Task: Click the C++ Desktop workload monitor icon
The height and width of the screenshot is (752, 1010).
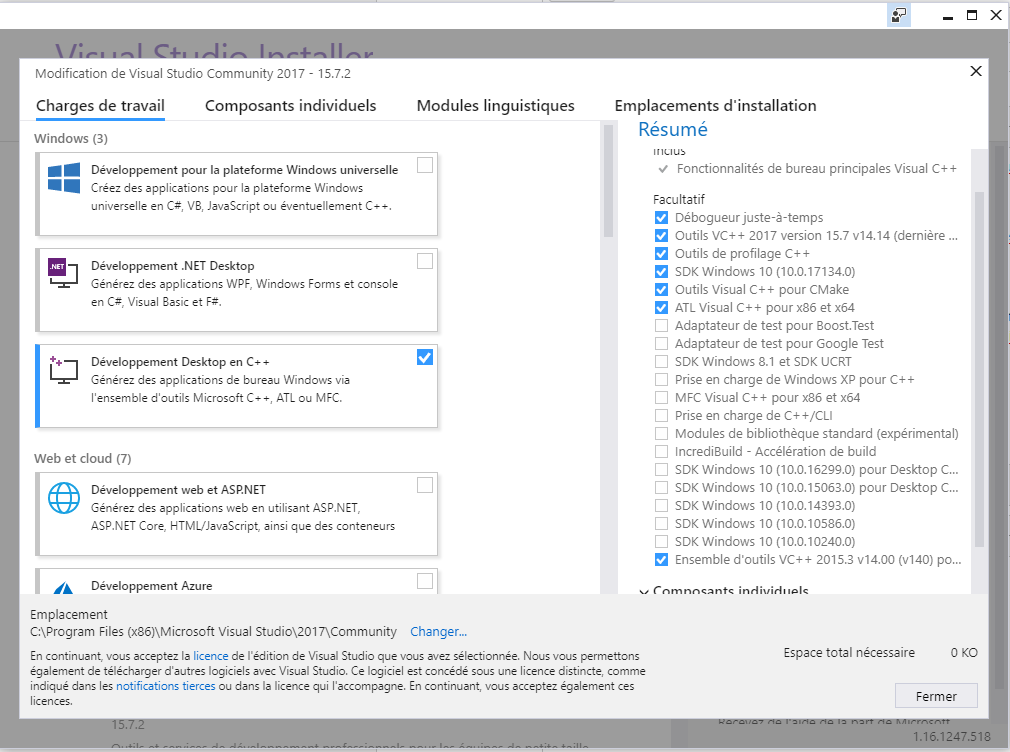Action: pos(63,370)
